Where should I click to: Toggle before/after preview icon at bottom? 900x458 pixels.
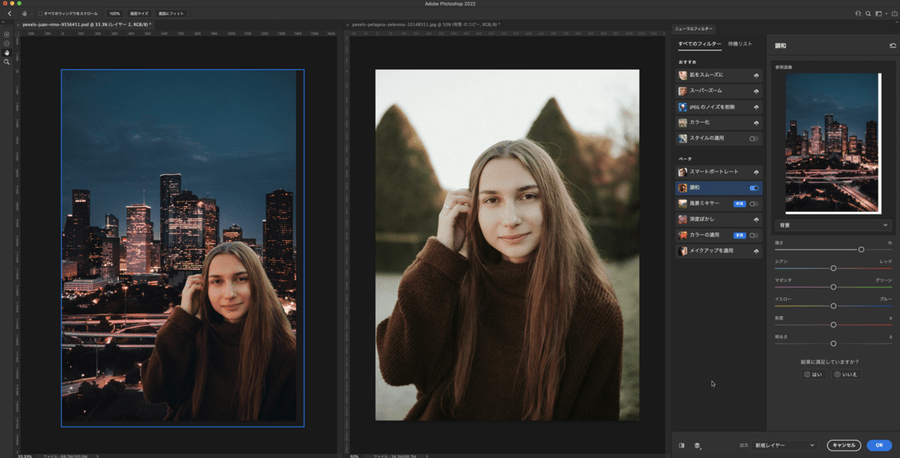point(681,445)
